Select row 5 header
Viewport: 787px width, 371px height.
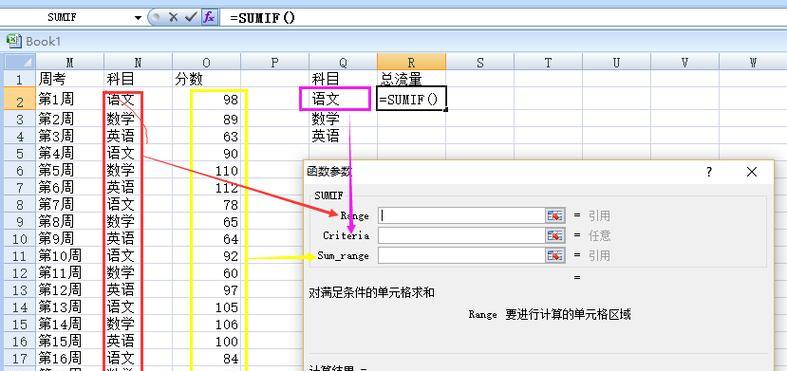[x=20, y=153]
